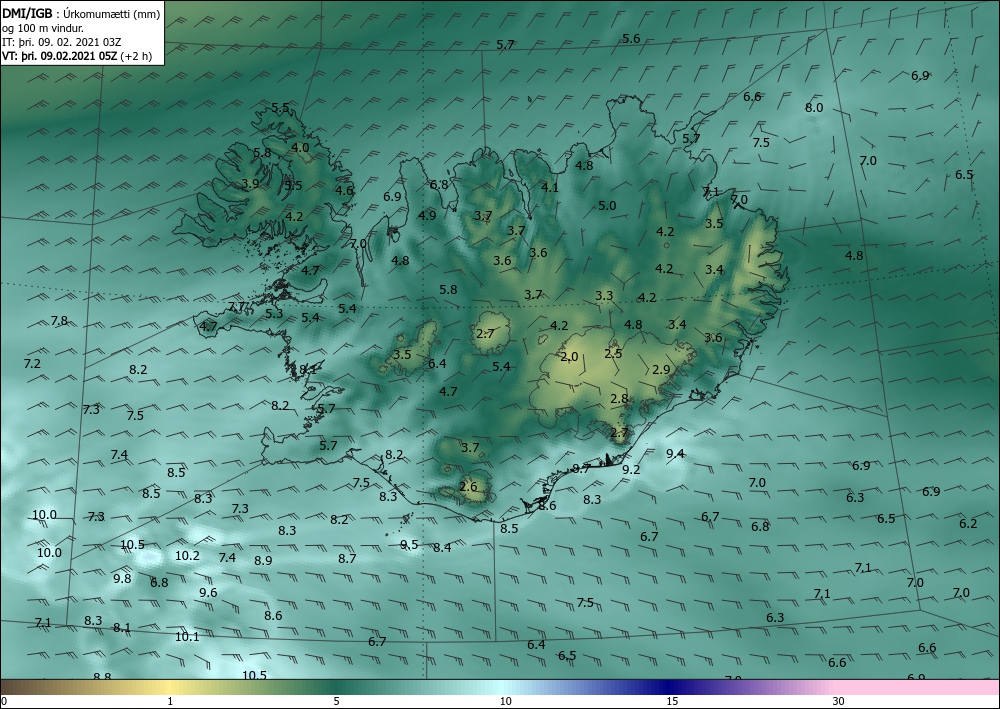Click the '10.1' value on the map
Screen dimensions: 1000x709
(187, 636)
